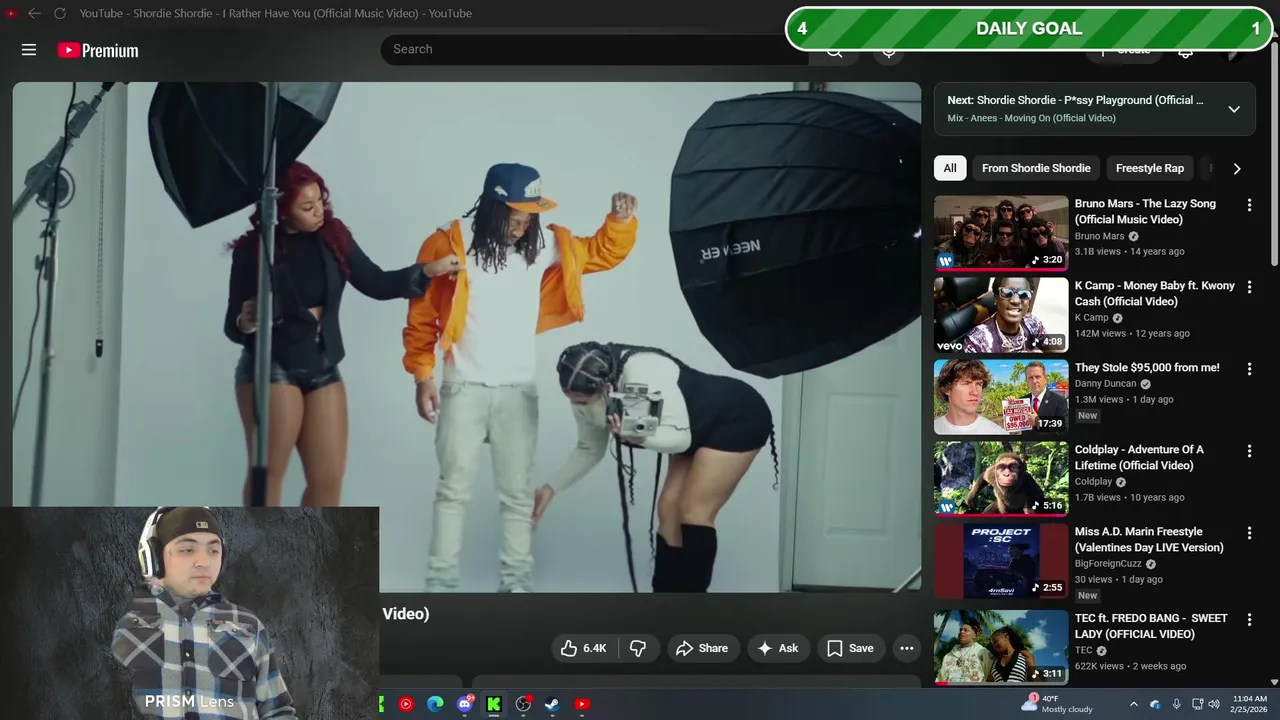Open the volume speaker tray icon
The height and width of the screenshot is (720, 1280).
tap(1214, 704)
